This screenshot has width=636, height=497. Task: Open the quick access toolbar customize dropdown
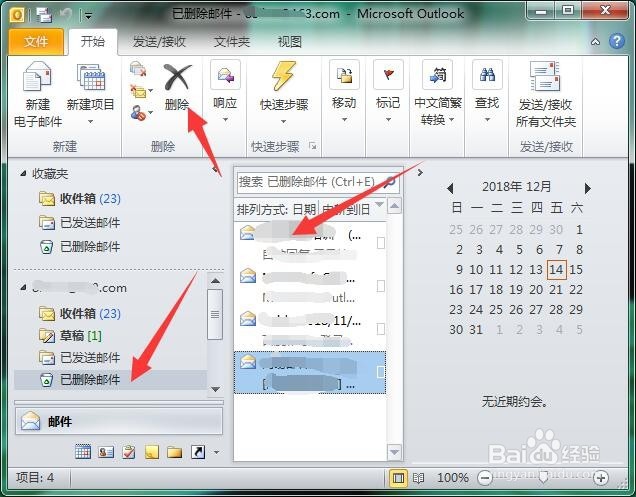[x=88, y=16]
